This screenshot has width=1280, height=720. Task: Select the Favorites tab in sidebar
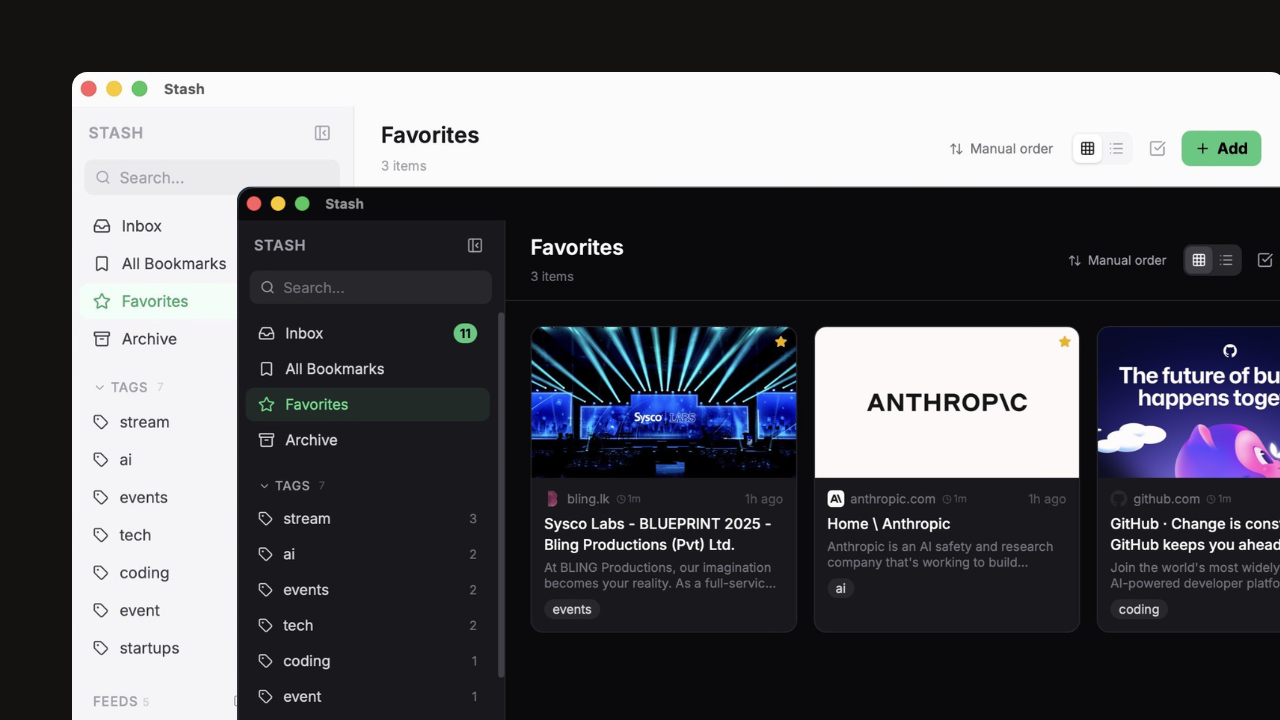coord(316,404)
